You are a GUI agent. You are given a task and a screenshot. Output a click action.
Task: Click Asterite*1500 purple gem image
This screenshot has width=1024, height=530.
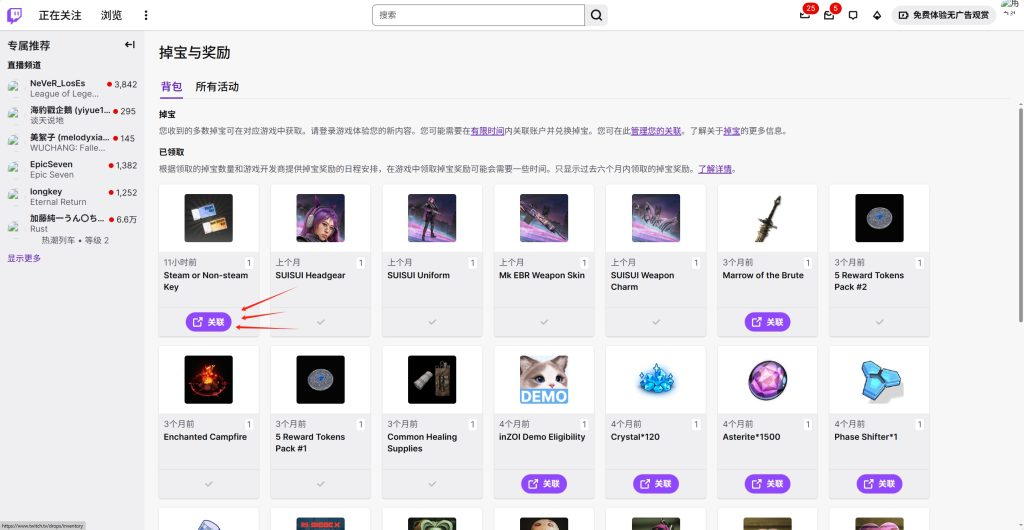coord(767,379)
